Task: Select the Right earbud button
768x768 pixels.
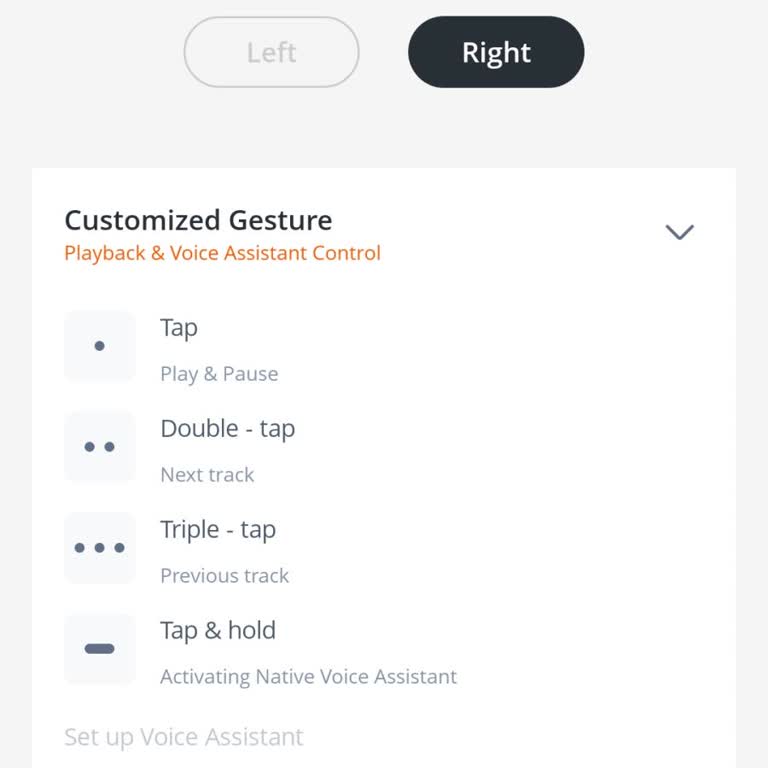Action: [496, 52]
